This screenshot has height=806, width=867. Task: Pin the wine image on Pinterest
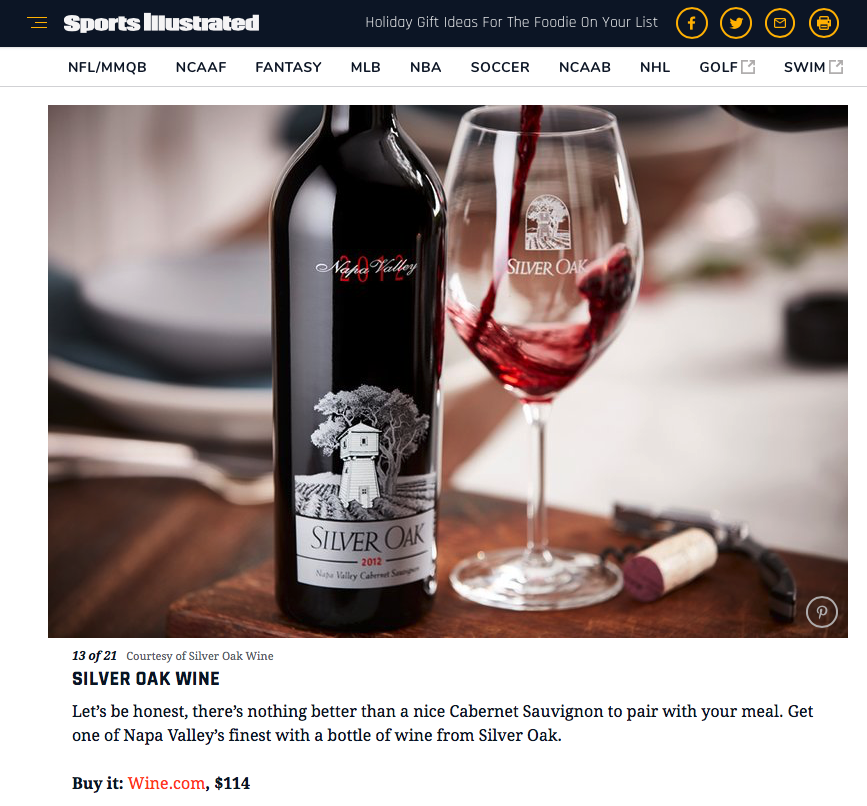(822, 612)
